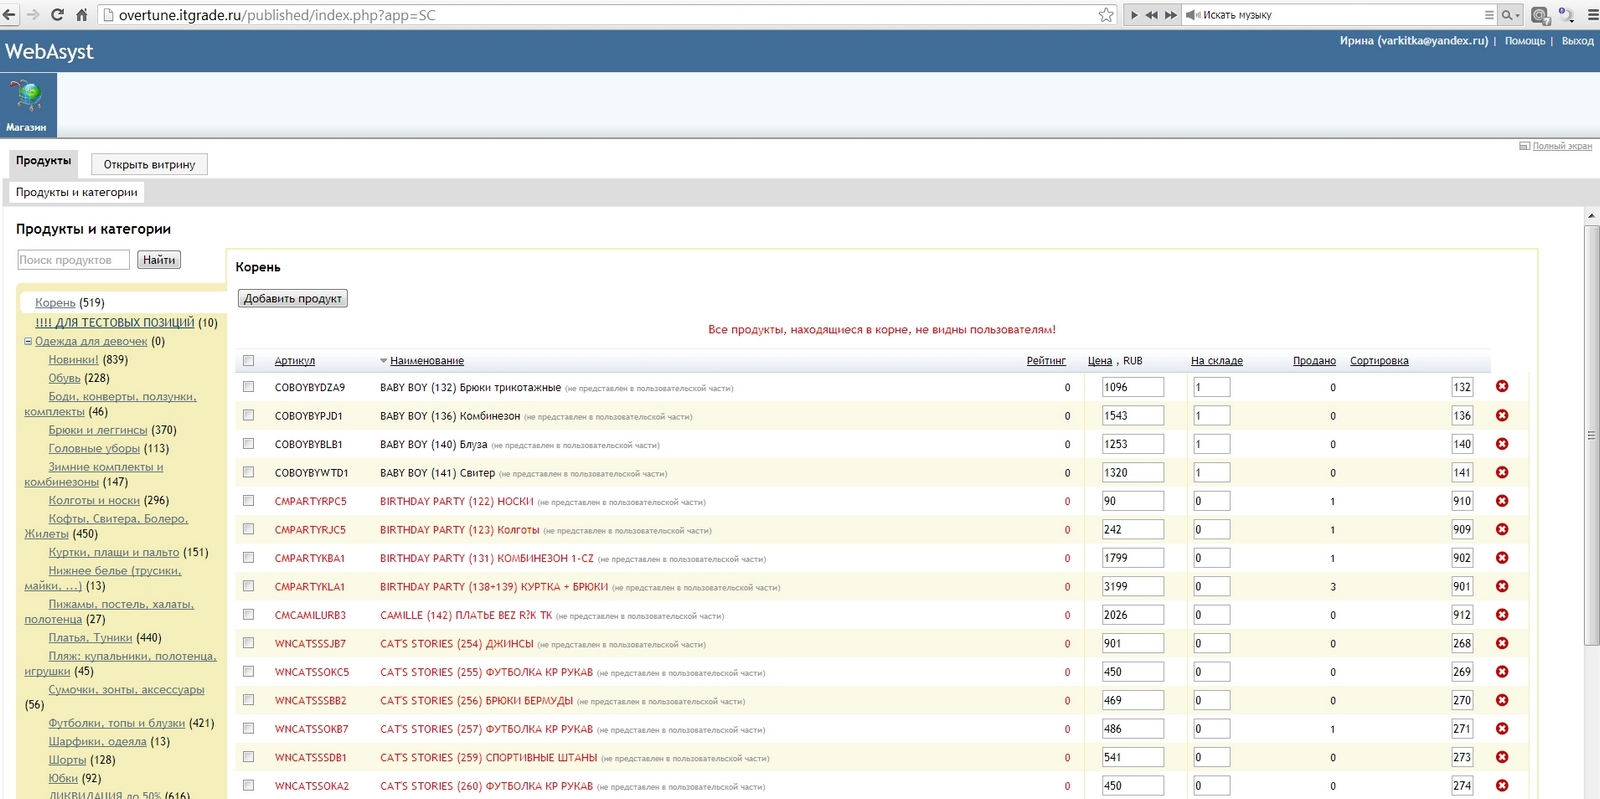The width and height of the screenshot is (1600, 799).
Task: Go back with the browser back arrow
Action: [x=10, y=15]
